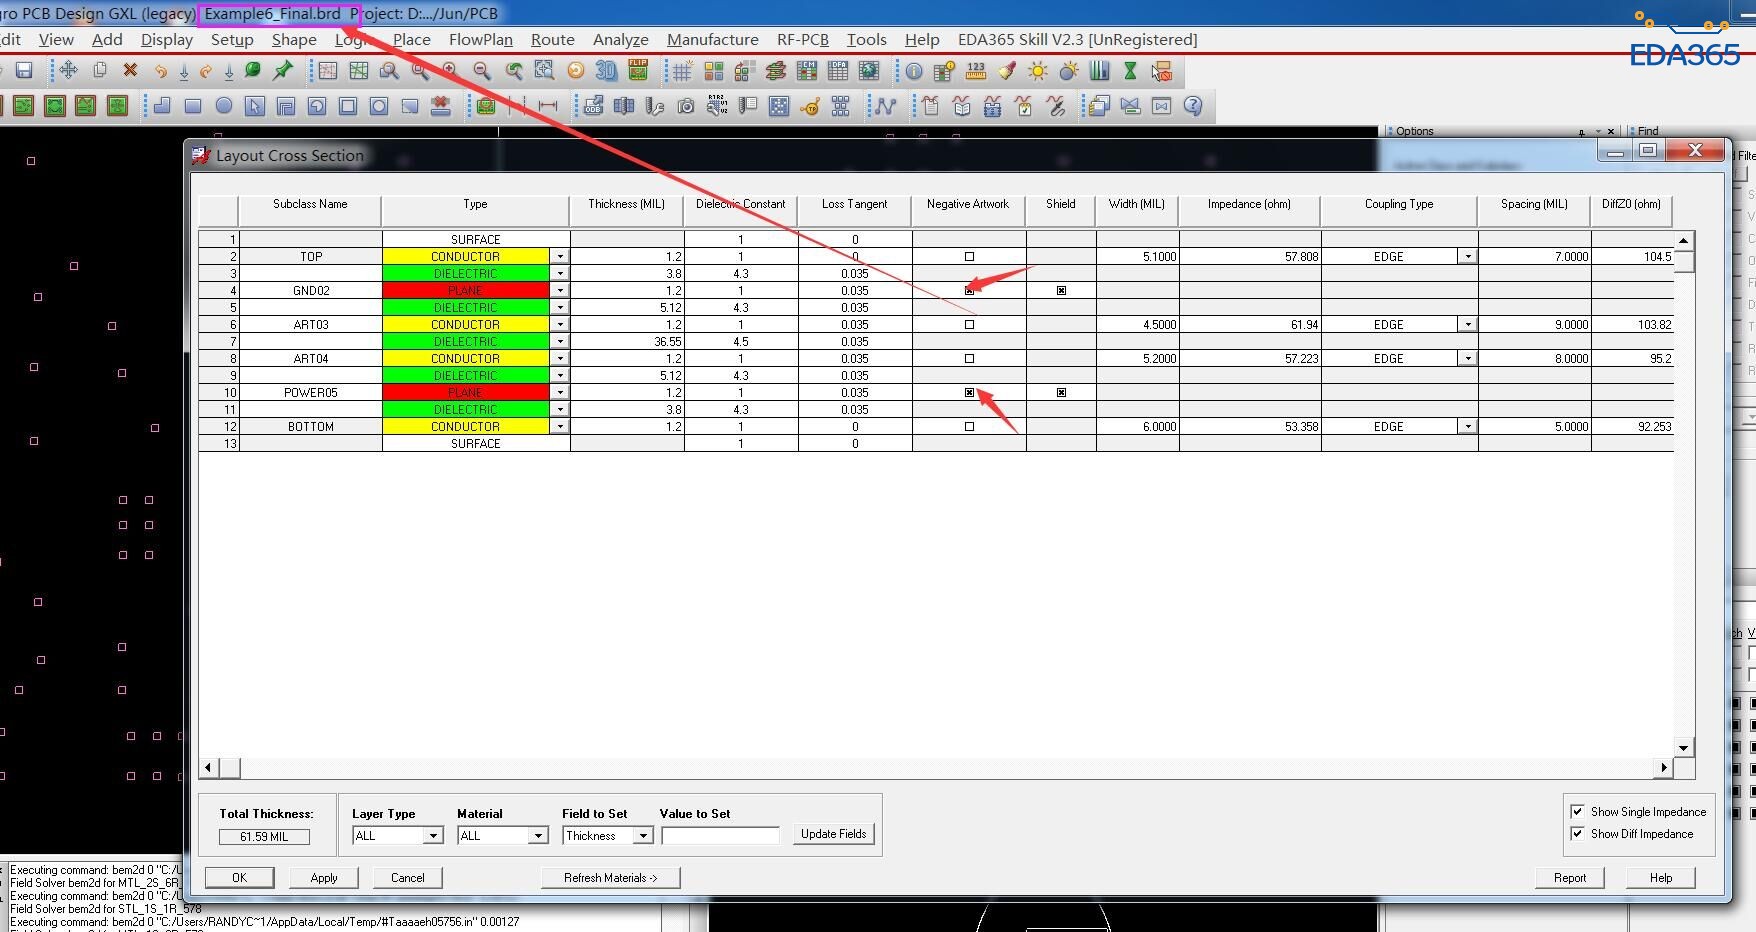Viewport: 1756px width, 932px height.
Task: Toggle Negative Artwork for ART03 layer
Action: point(969,325)
